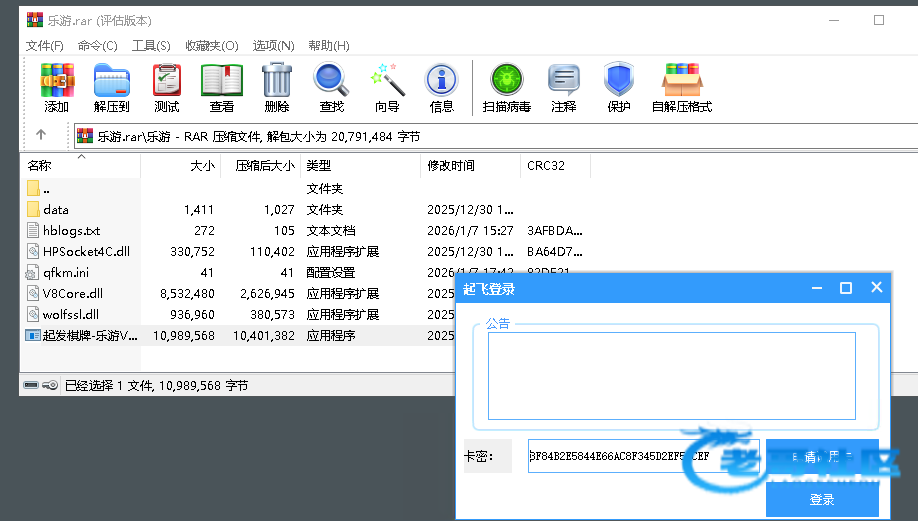Go up one folder level arrow
This screenshot has width=918, height=521.
(x=41, y=135)
